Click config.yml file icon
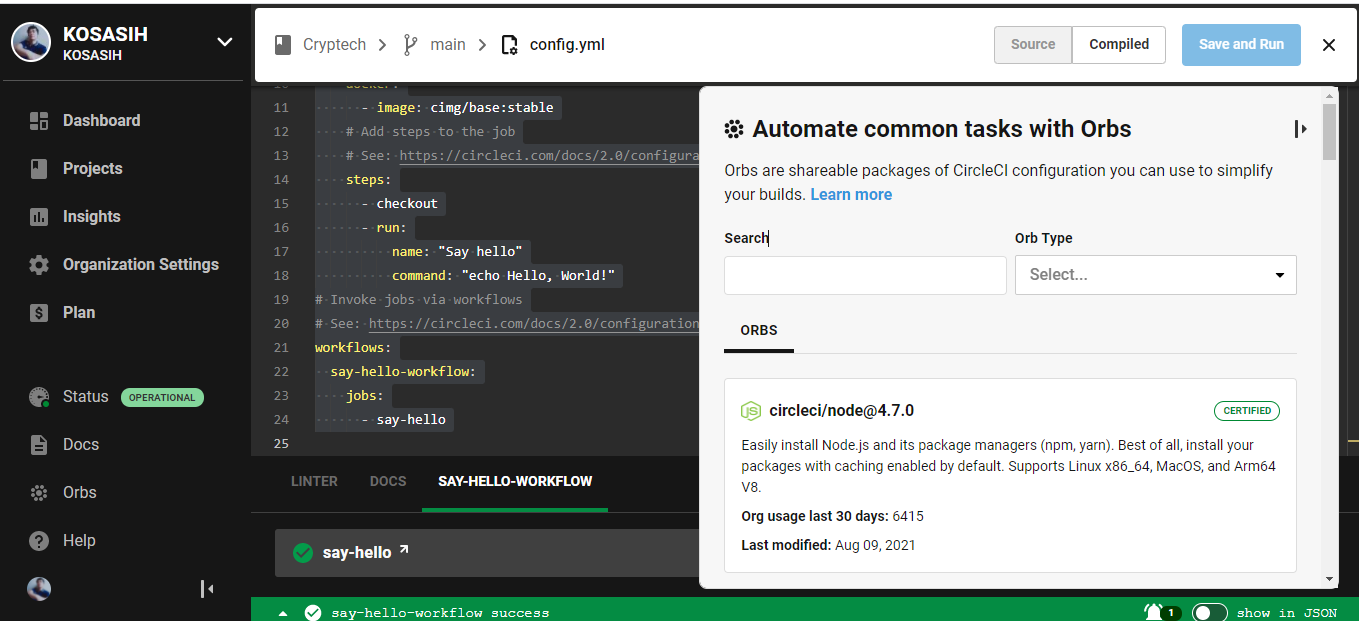 510,45
